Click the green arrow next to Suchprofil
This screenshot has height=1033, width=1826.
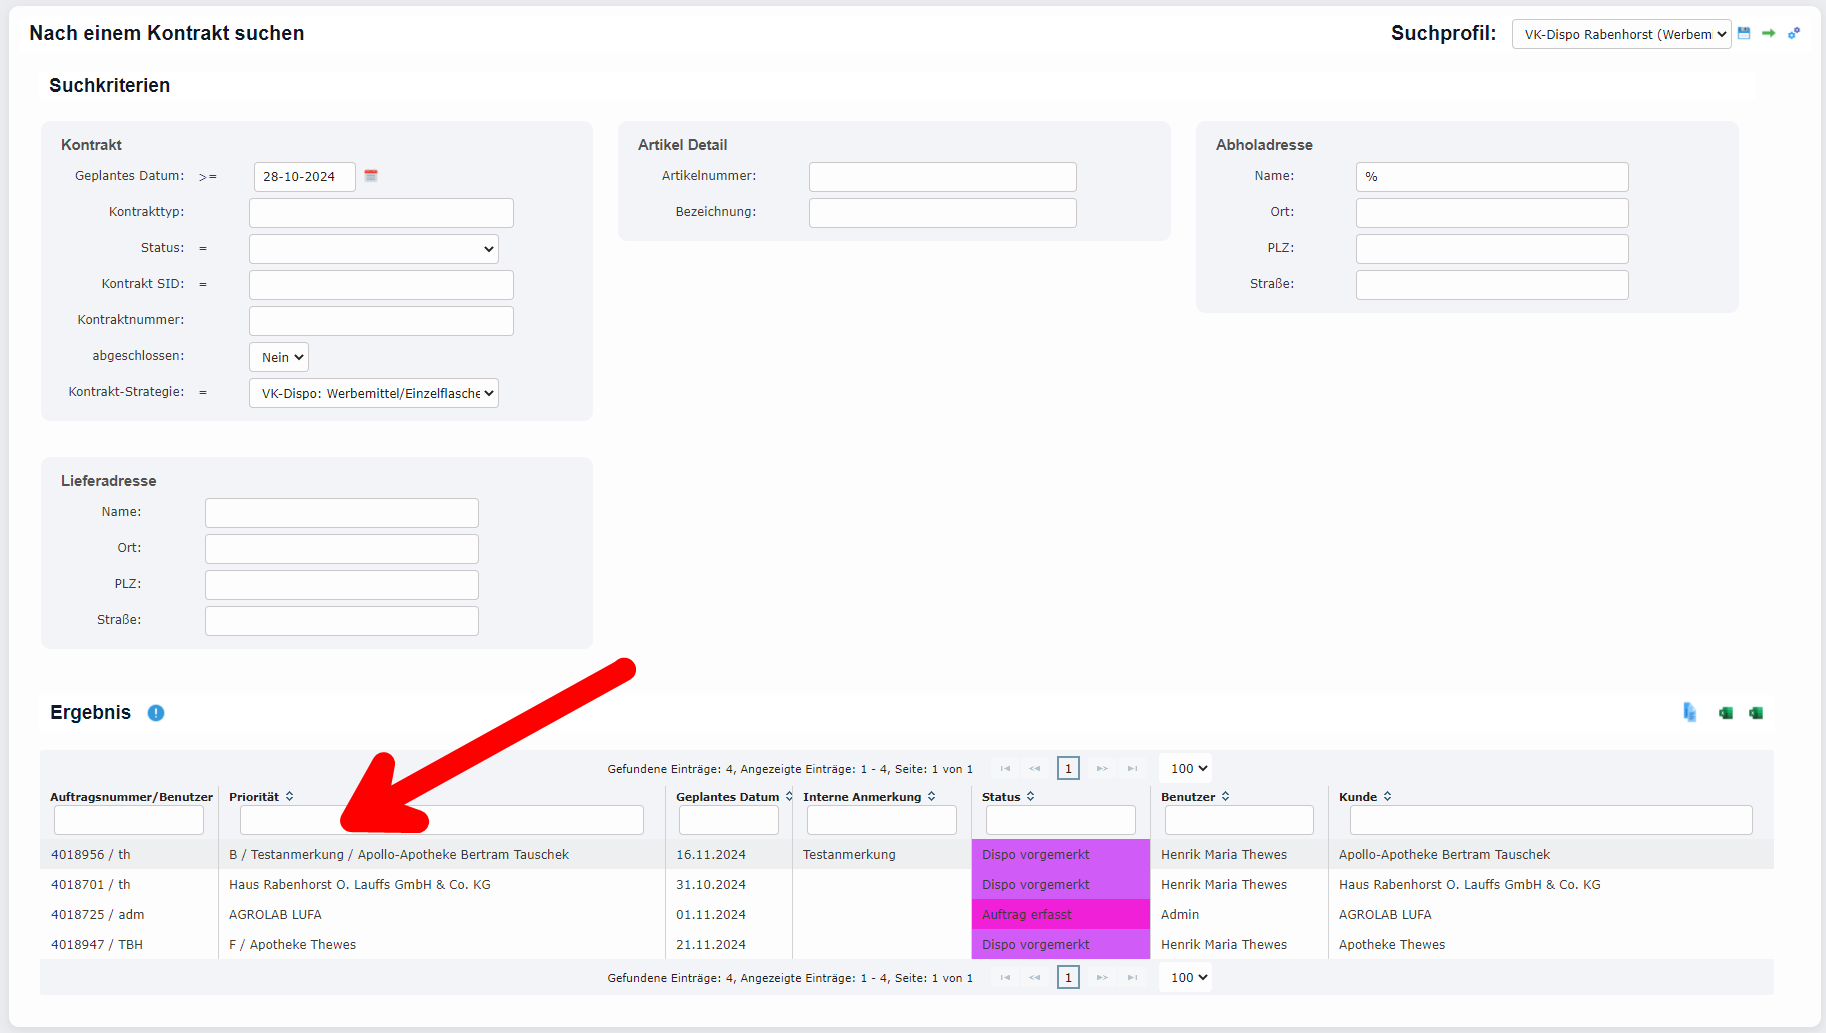point(1768,33)
